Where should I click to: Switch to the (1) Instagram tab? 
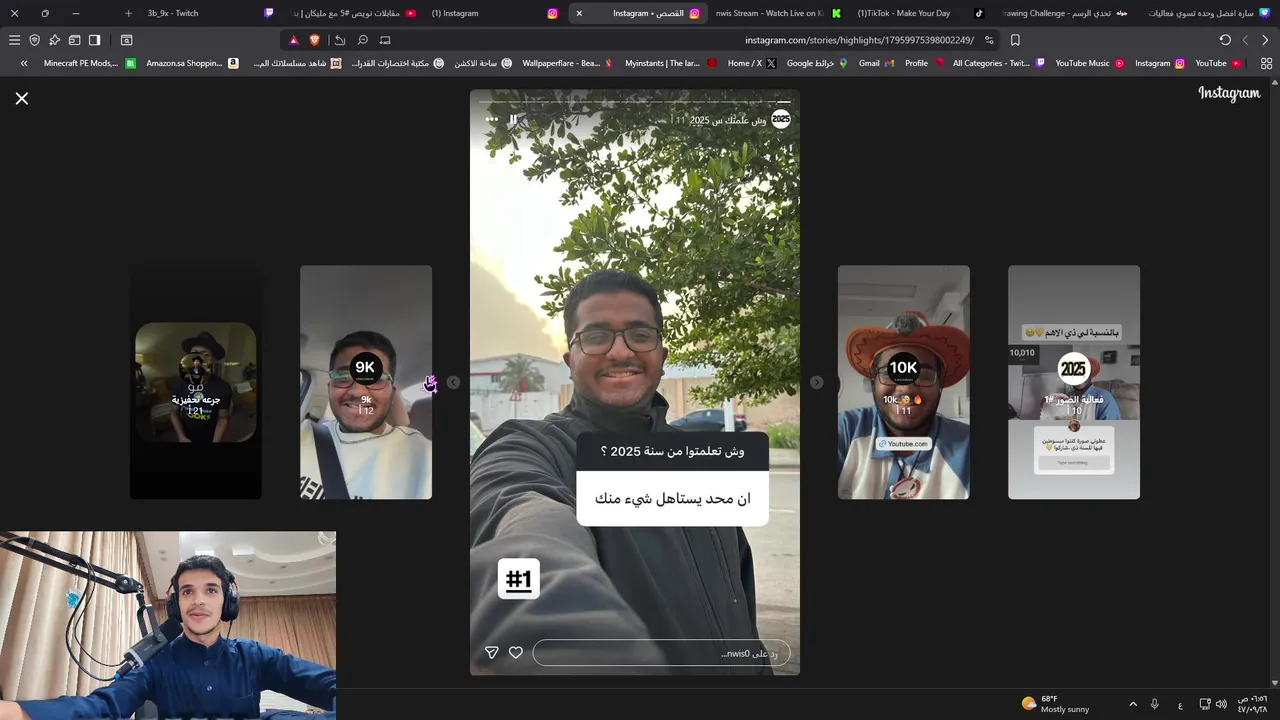tap(495, 13)
